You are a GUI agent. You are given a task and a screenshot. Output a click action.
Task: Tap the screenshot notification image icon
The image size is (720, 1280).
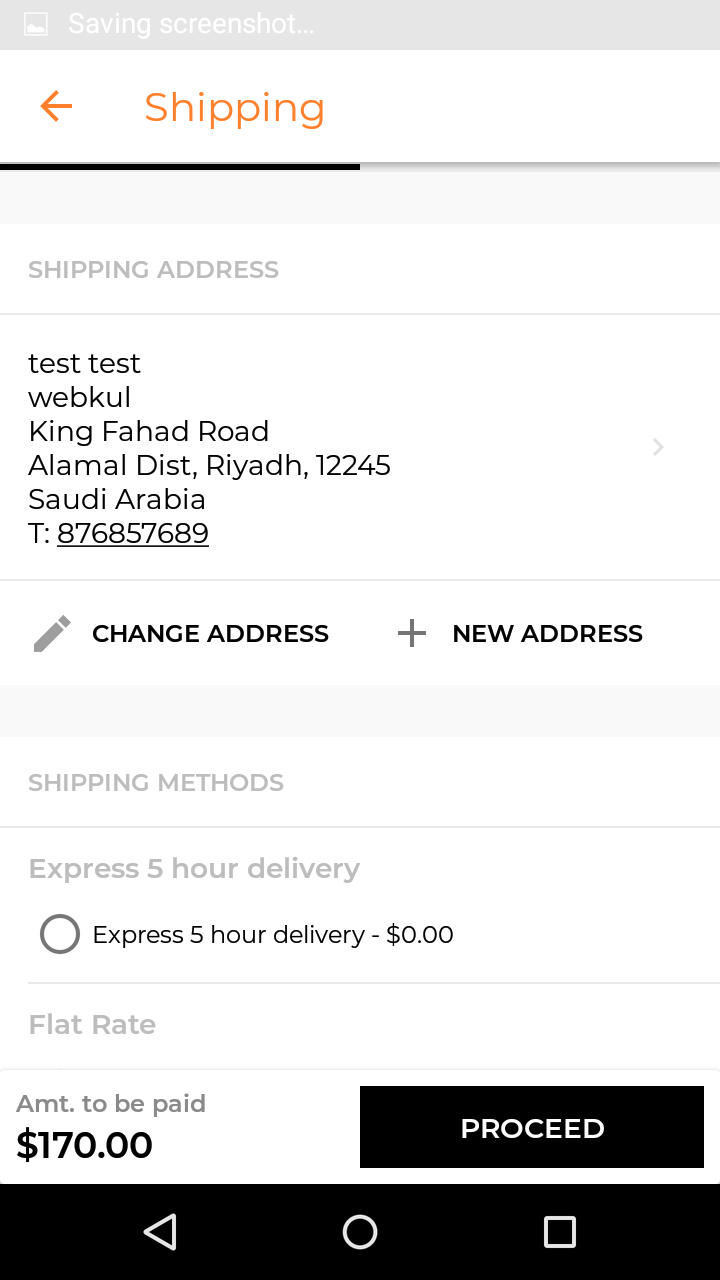(x=35, y=25)
